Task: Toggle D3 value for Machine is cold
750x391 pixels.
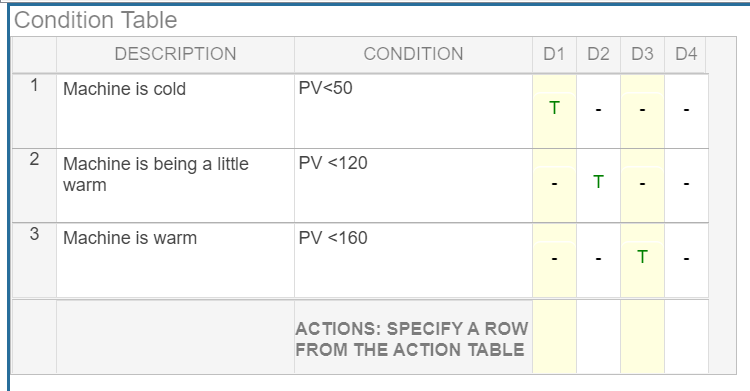Action: pyautogui.click(x=642, y=111)
